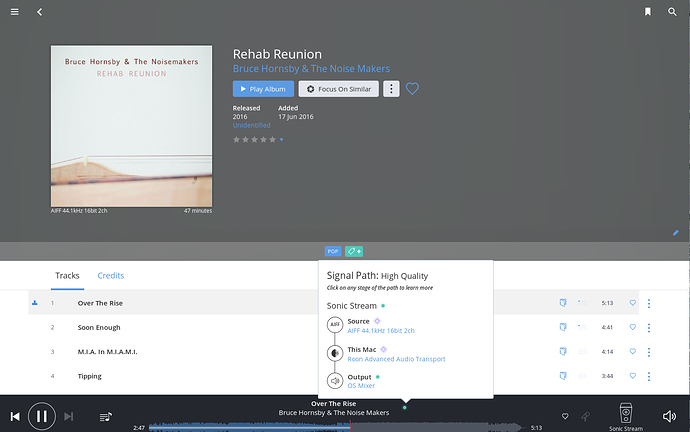
Task: Click tag icon on M.I.A. In M.I.A.M.I. row
Action: [x=563, y=351]
